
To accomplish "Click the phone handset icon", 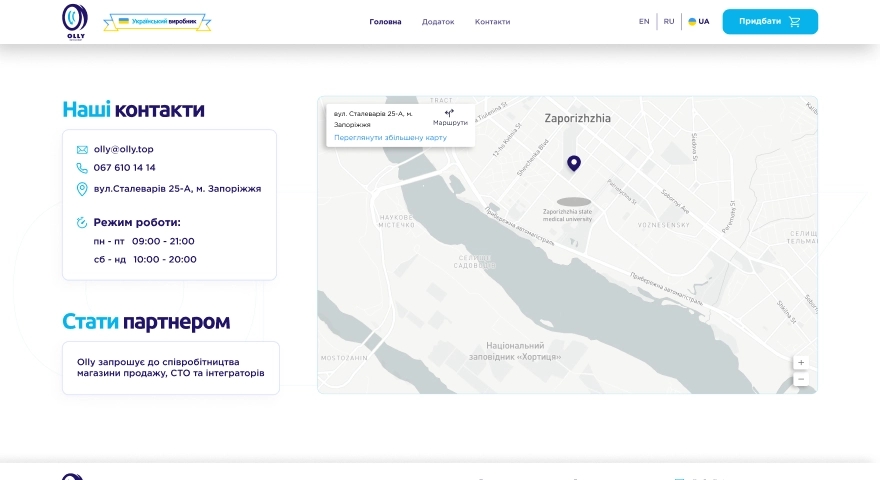I will point(82,168).
